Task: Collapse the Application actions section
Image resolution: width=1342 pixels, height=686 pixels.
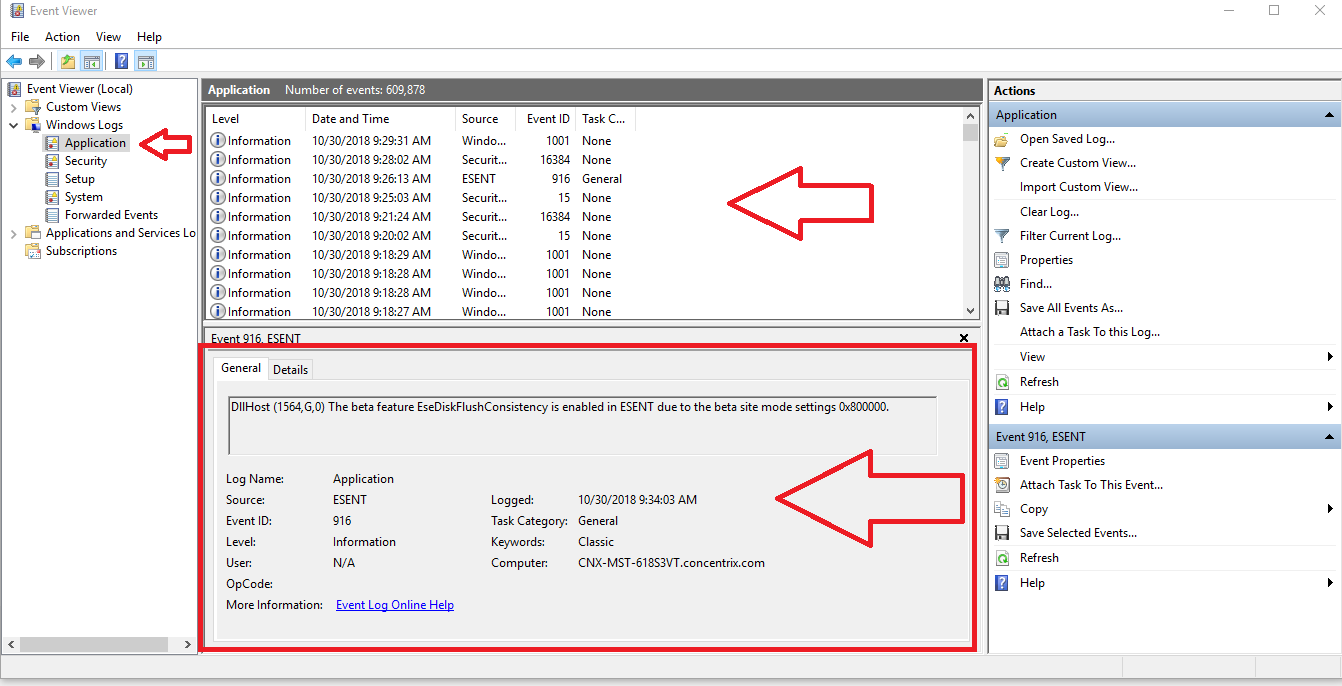Action: tap(1329, 115)
